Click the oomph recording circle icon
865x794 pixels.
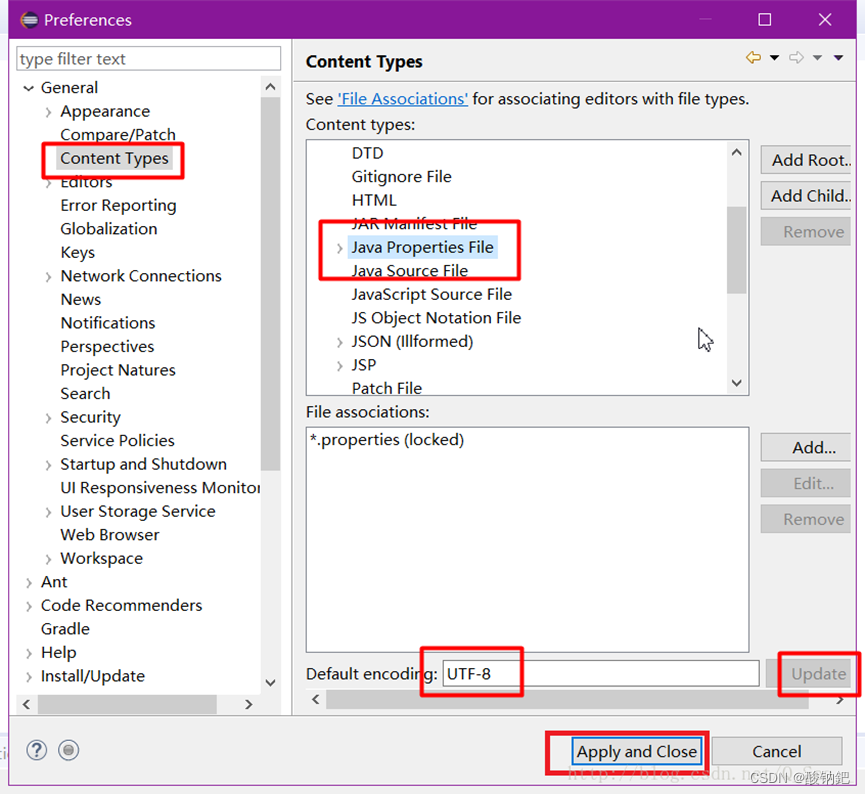pyautogui.click(x=68, y=750)
